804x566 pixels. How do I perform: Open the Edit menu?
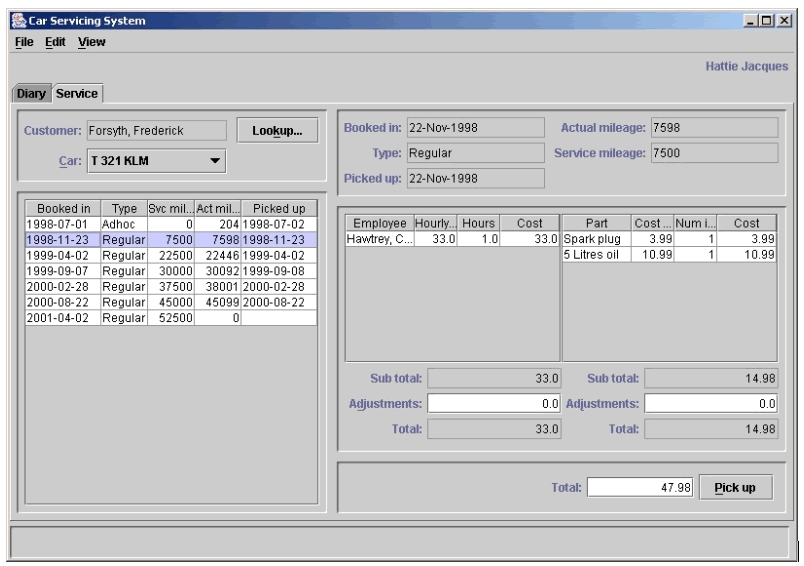click(55, 42)
